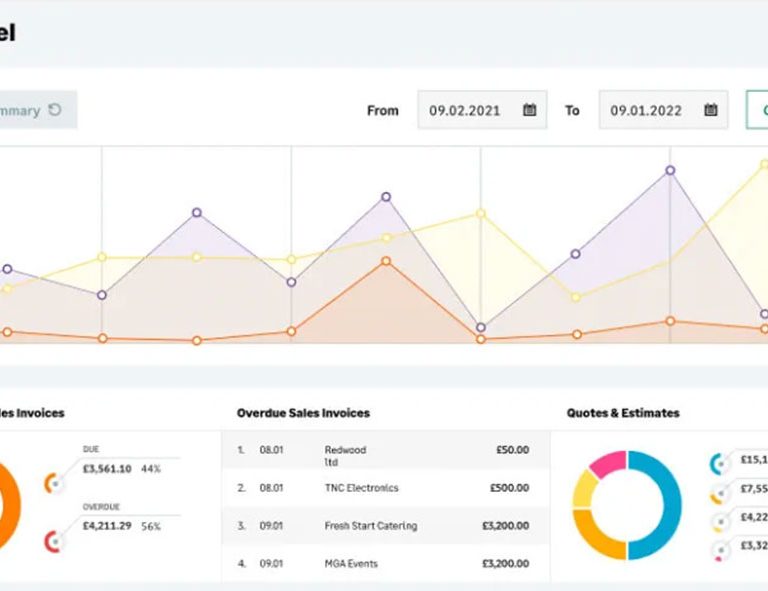Open the From date calendar icon
768x591 pixels.
tap(529, 110)
